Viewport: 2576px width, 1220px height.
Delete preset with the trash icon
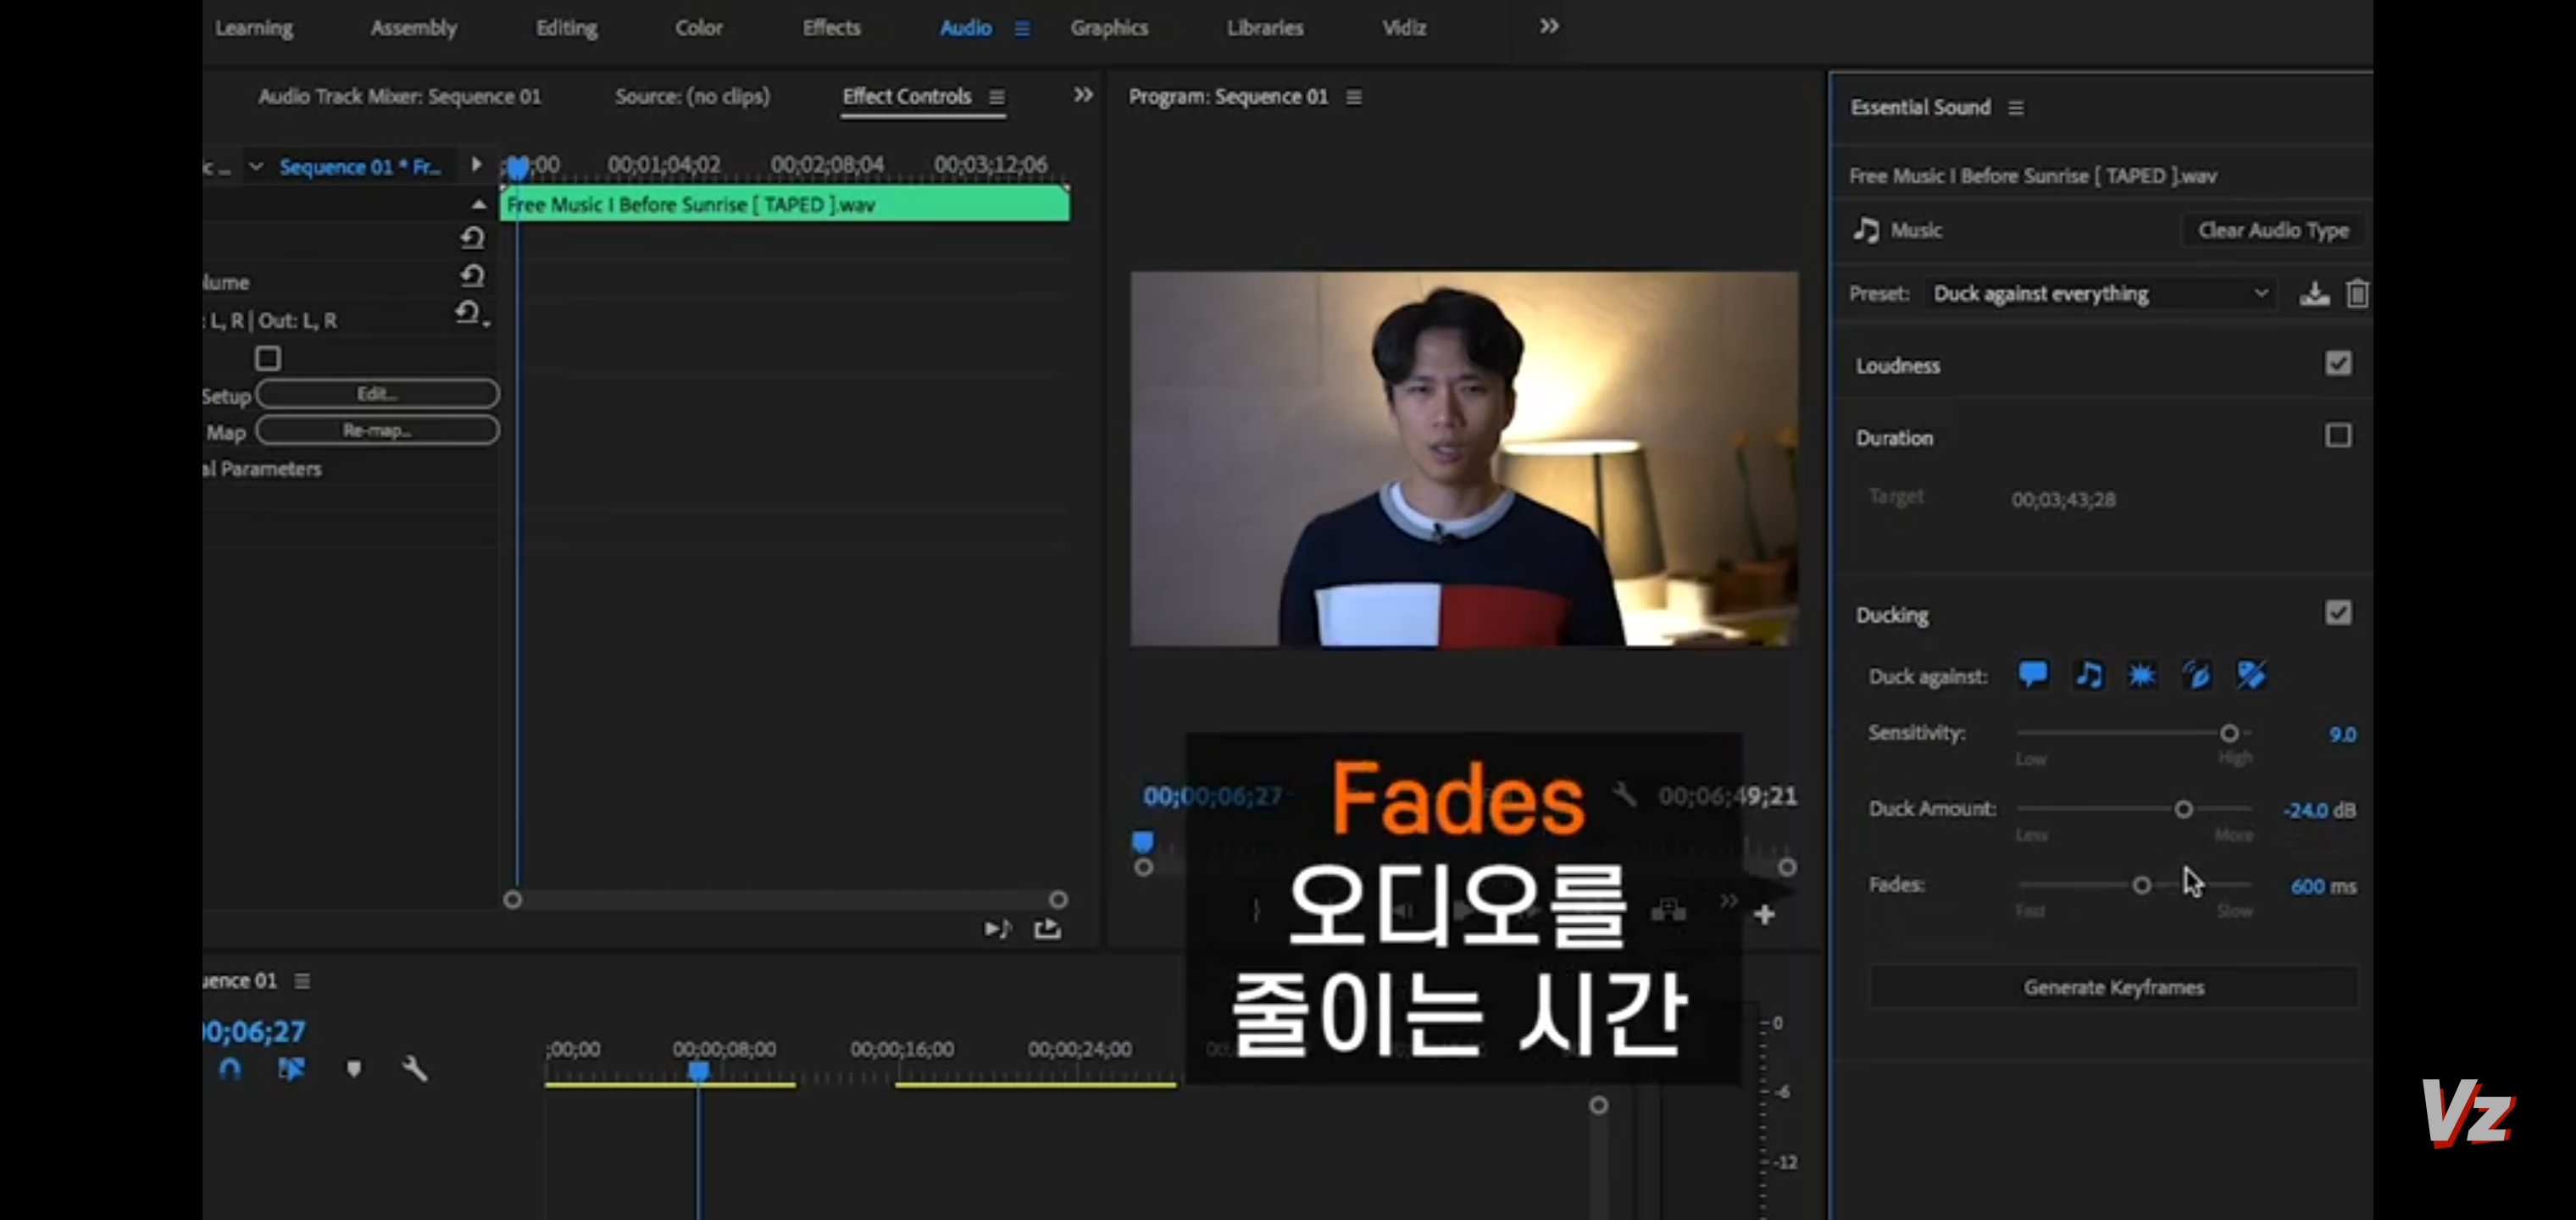click(2357, 294)
